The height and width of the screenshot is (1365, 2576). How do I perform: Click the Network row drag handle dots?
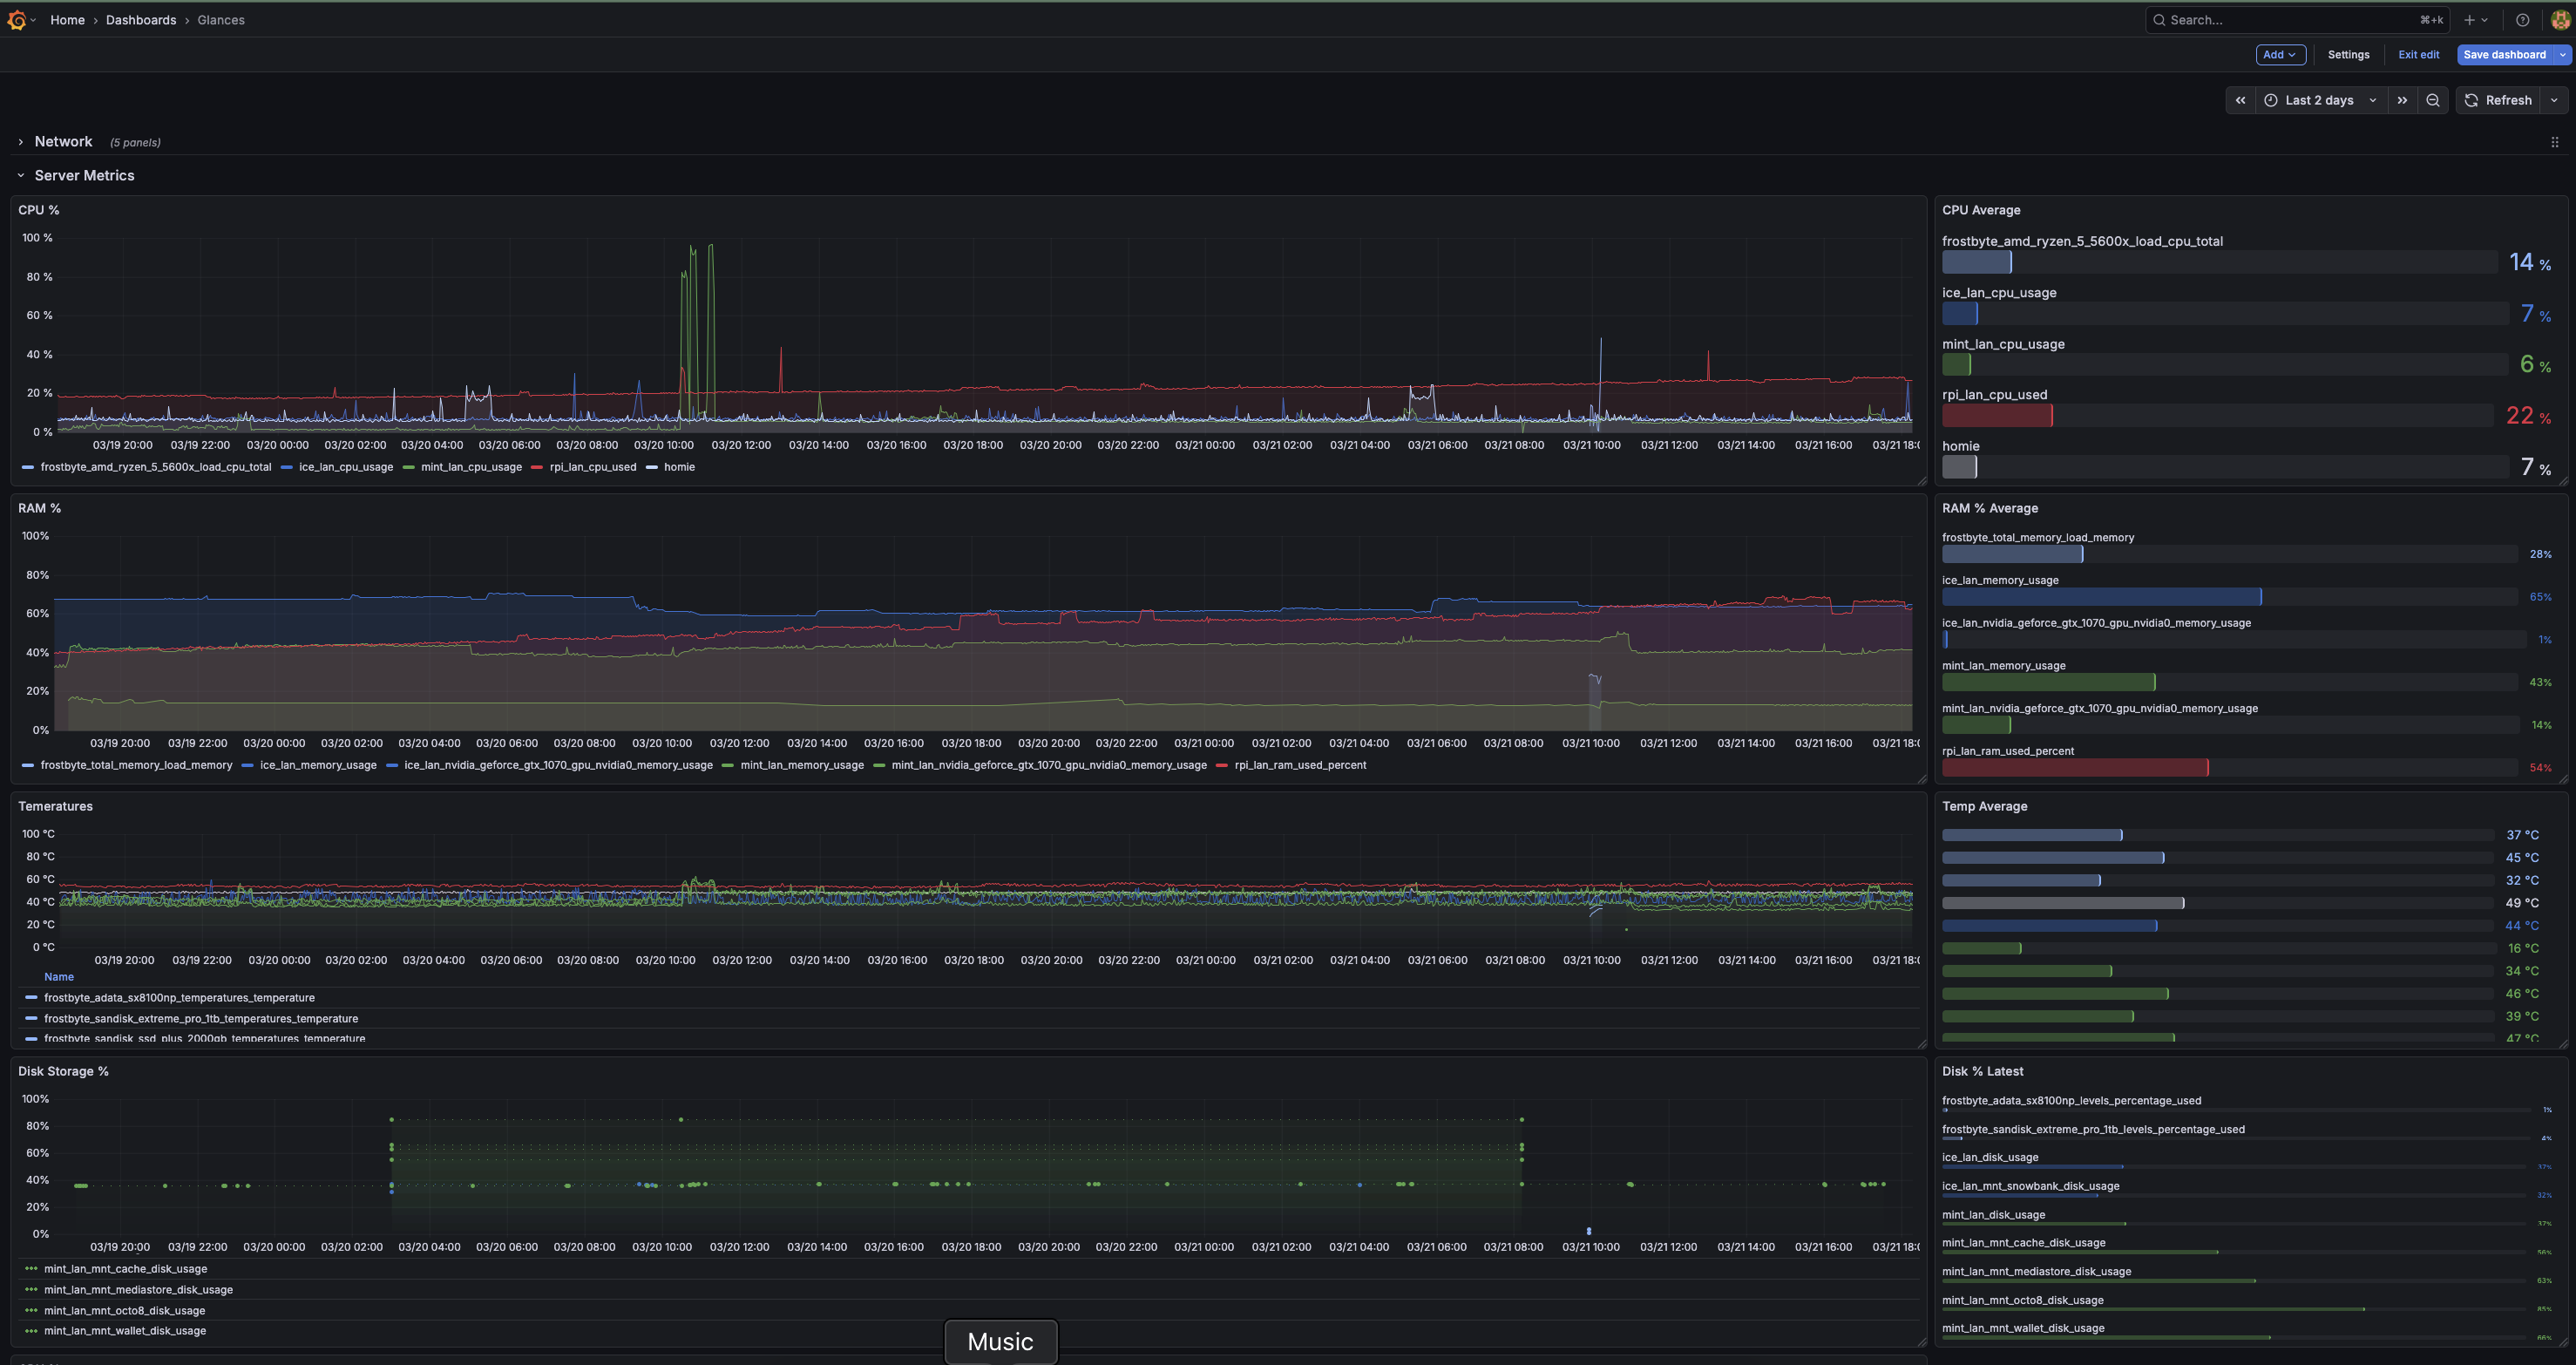pos(2554,142)
